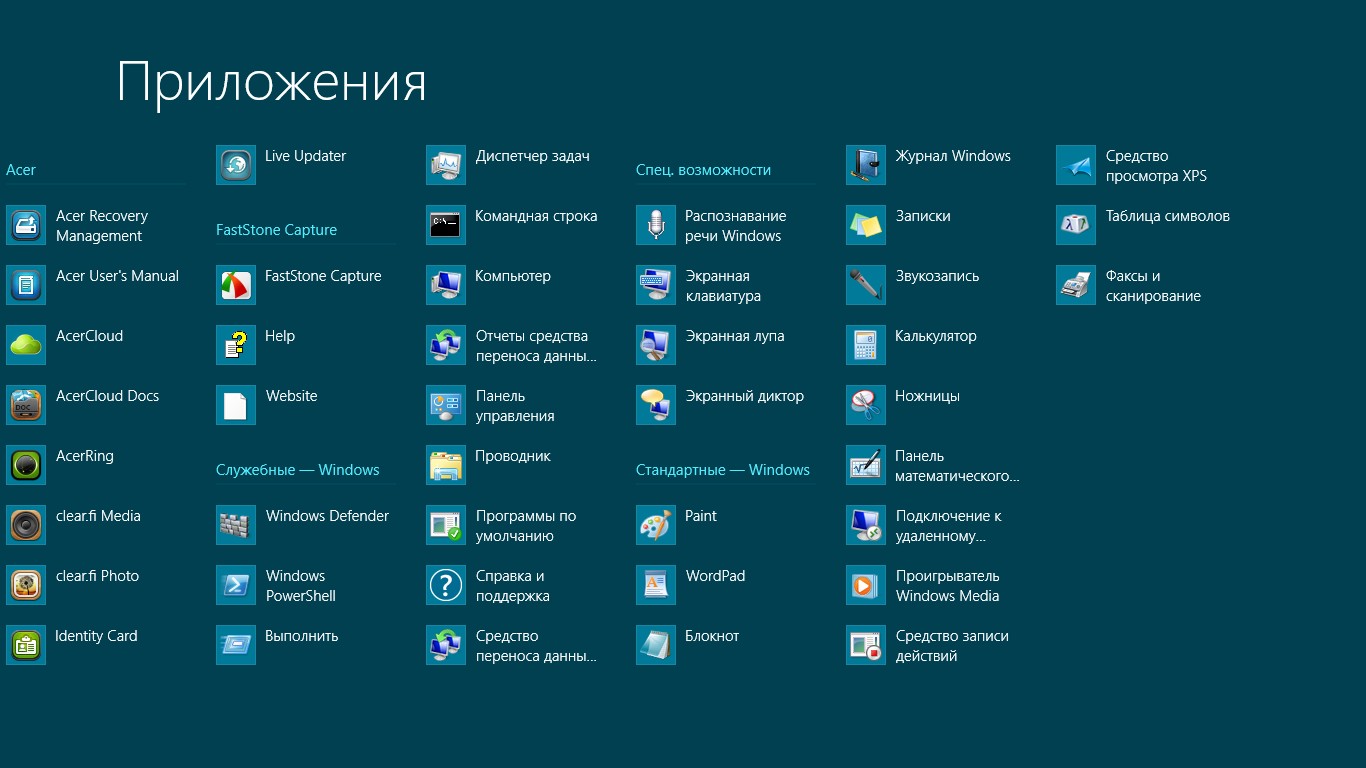Click the Спец. возможности group header

pos(703,170)
